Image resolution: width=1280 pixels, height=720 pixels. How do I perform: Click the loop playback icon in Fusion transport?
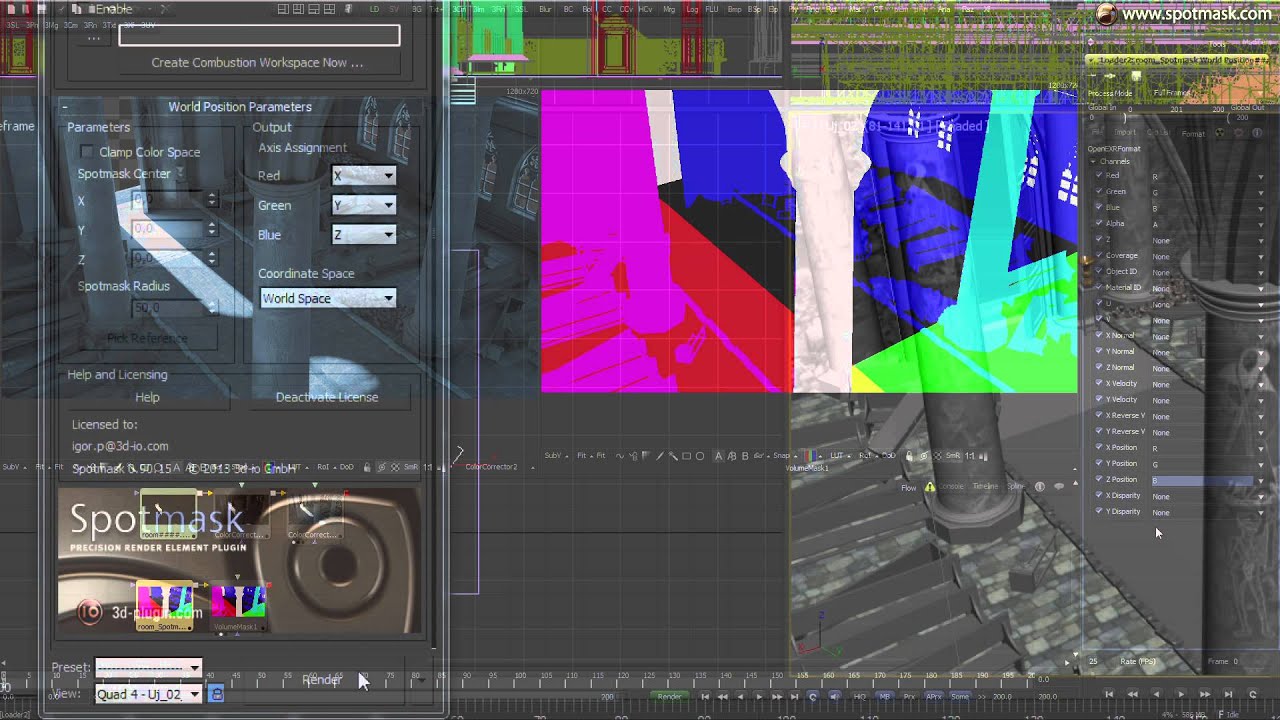813,696
